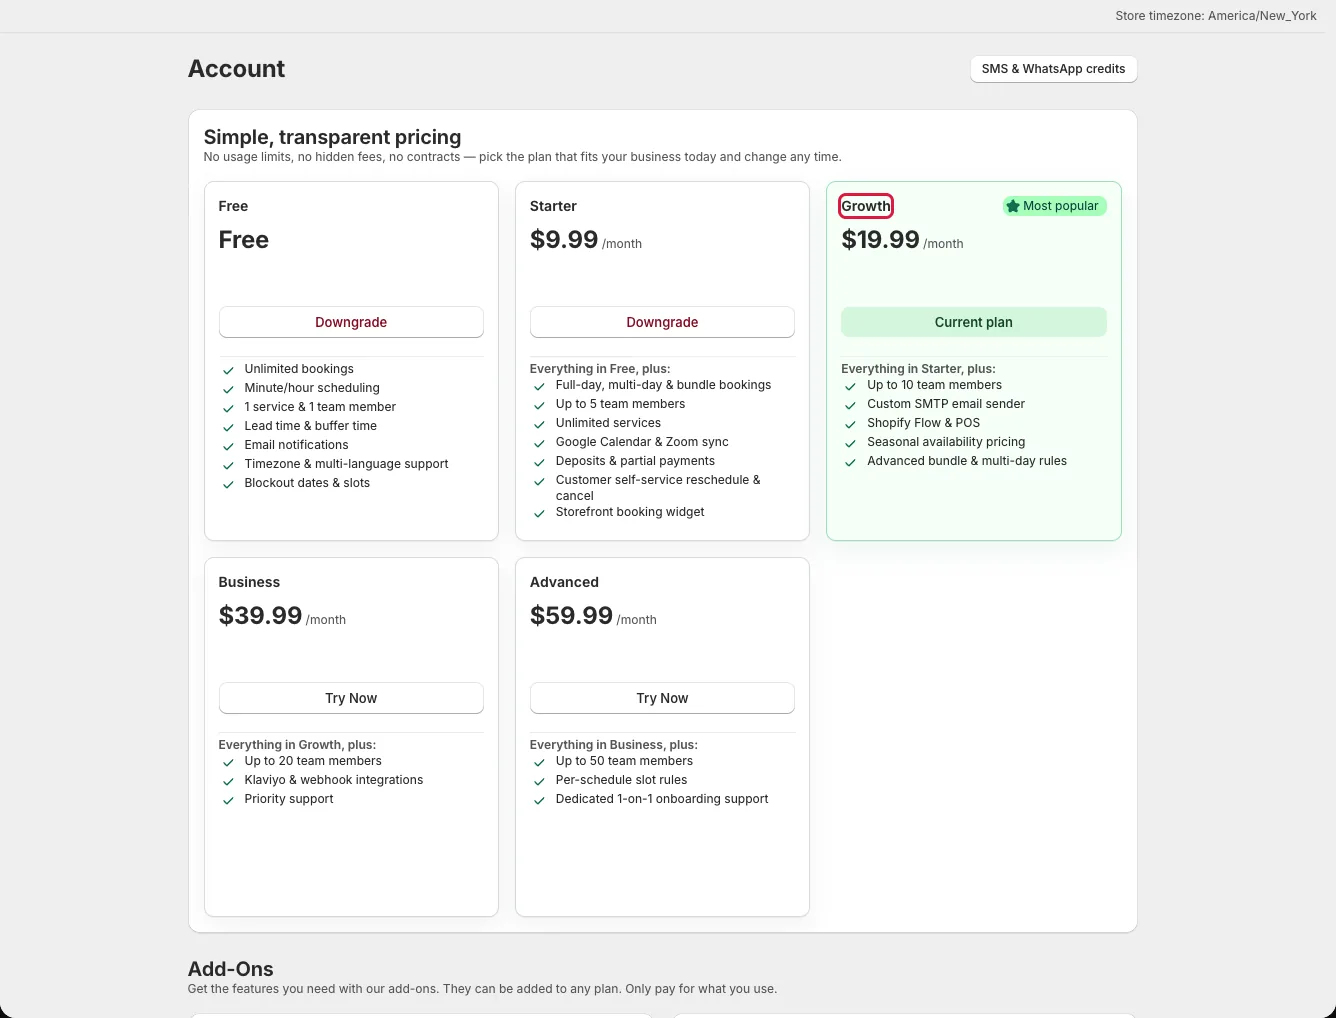
Task: Click the $19.99 price text
Action: tap(880, 240)
